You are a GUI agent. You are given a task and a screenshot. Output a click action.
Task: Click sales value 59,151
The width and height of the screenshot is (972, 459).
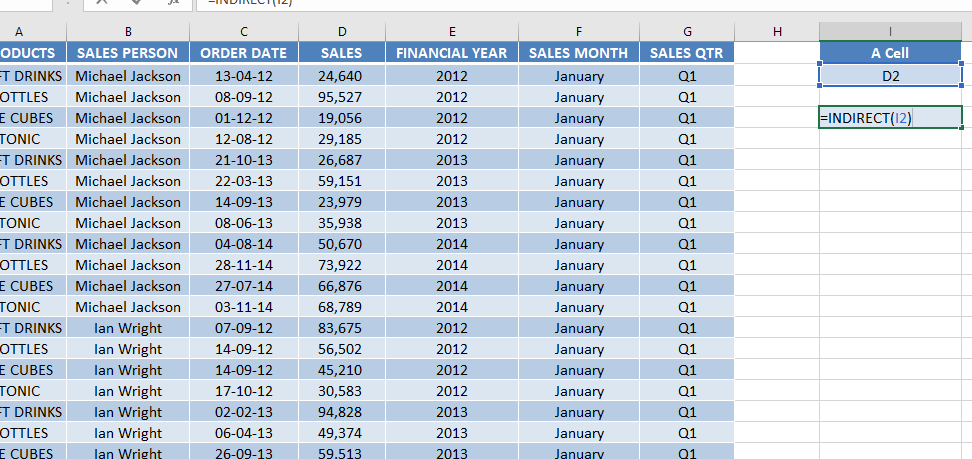pos(342,181)
